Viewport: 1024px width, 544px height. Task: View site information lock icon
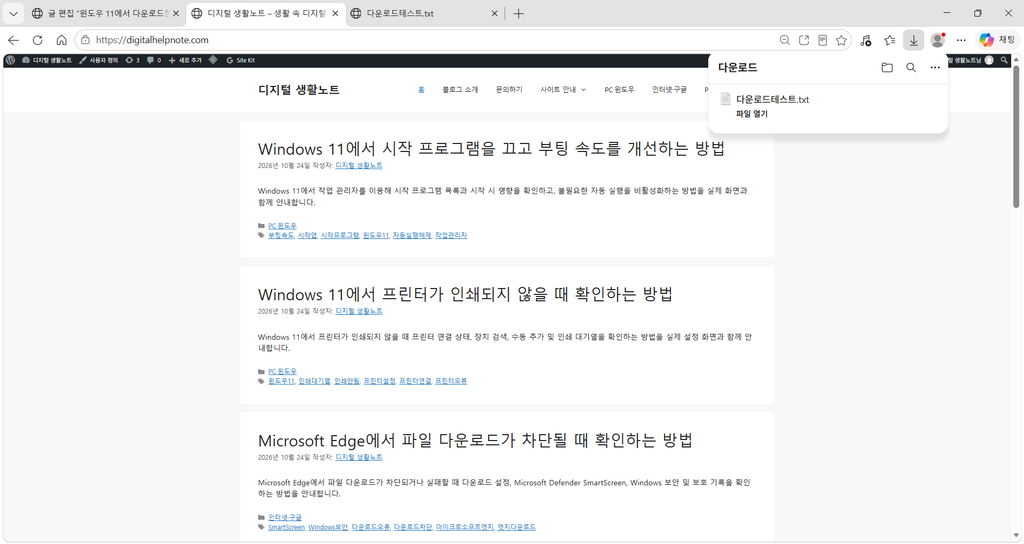point(86,40)
